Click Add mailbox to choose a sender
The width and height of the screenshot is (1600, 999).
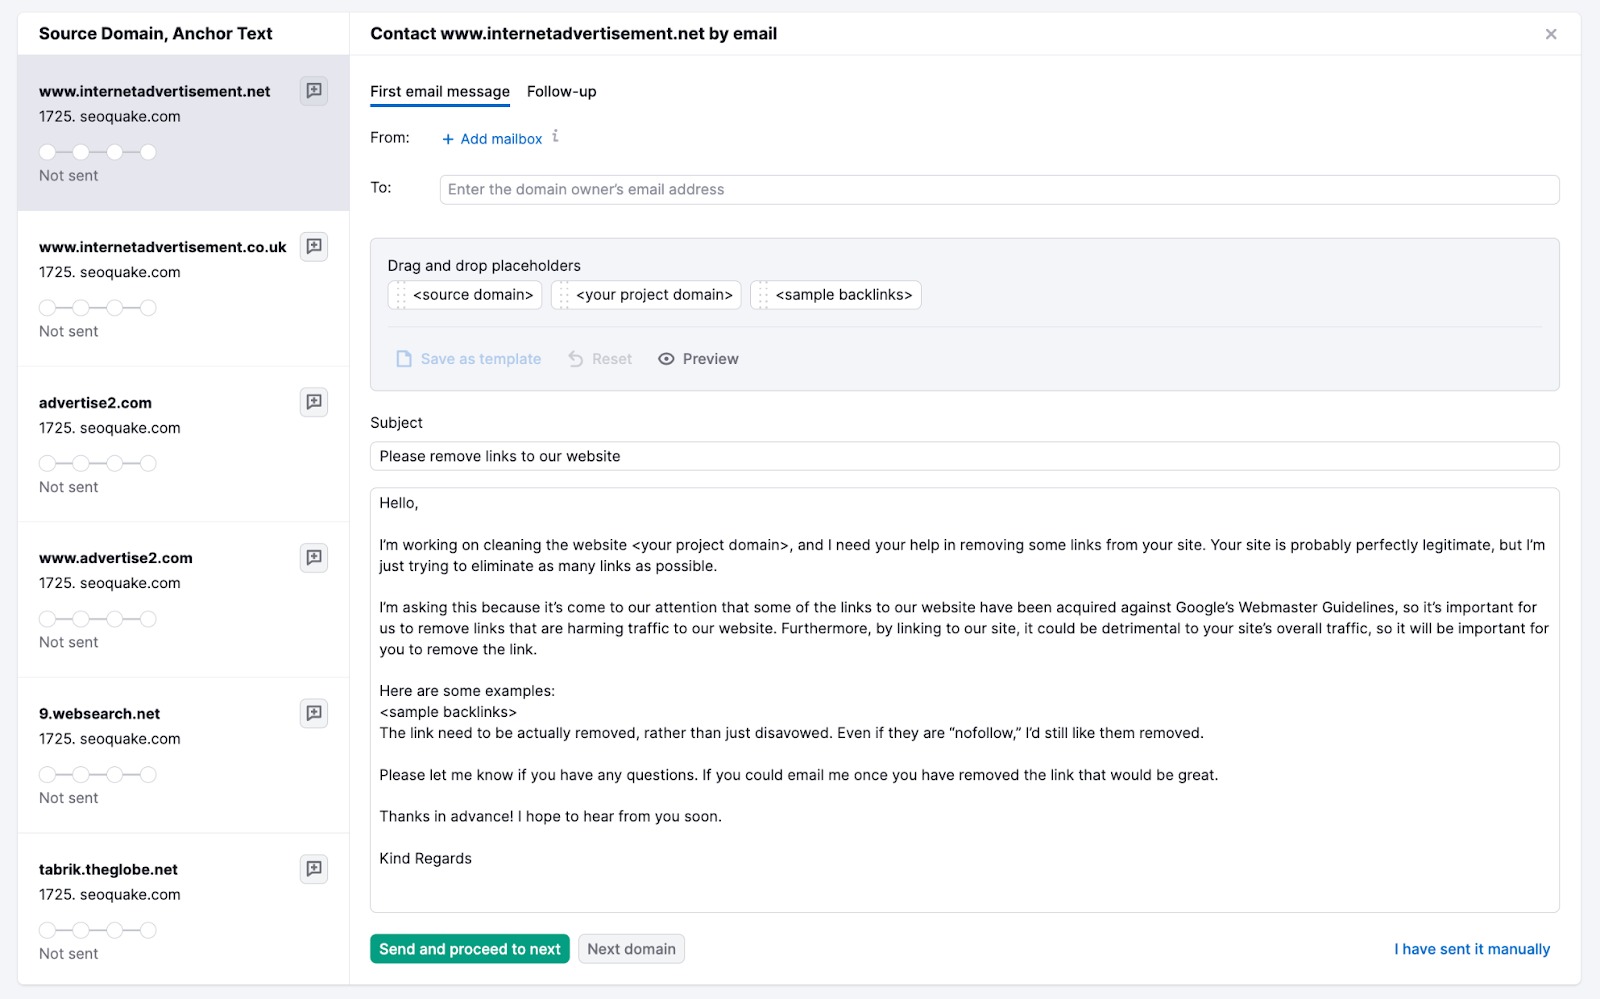[x=492, y=138]
